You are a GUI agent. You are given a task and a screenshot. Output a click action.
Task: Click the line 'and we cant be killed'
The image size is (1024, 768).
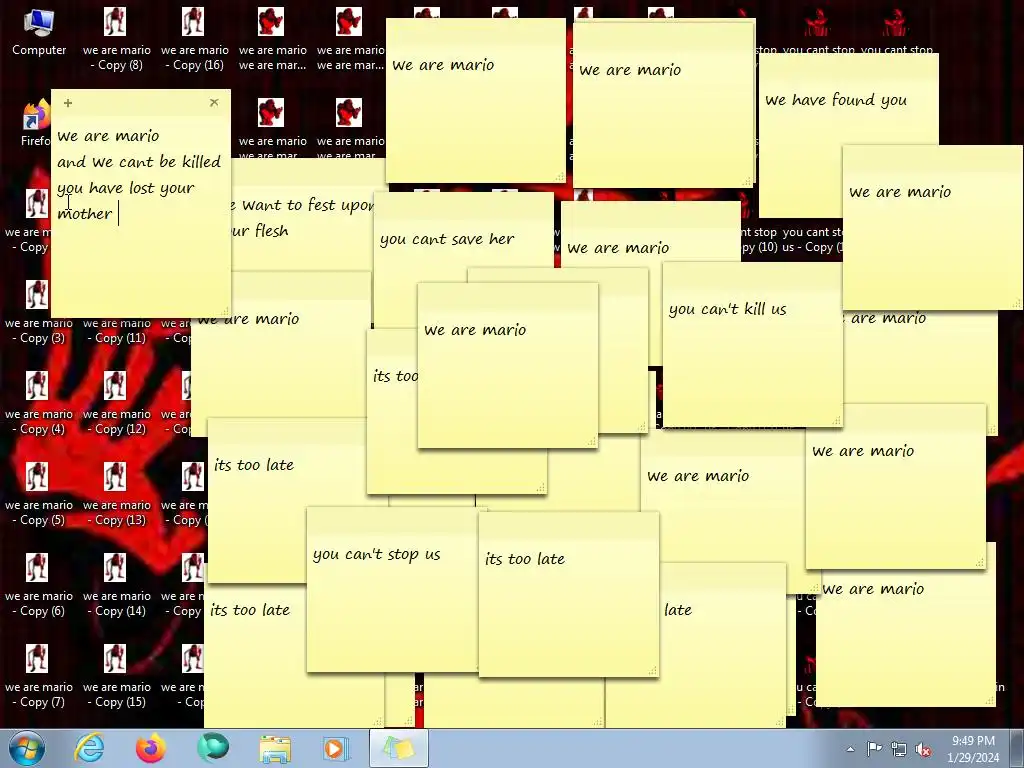(x=139, y=161)
